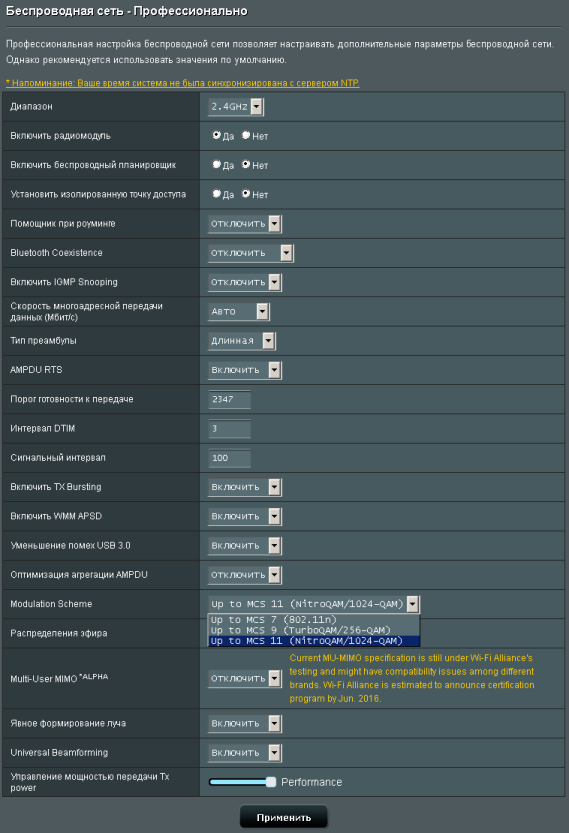Image resolution: width=569 pixels, height=833 pixels.
Task: Open the IGMP Snooping dropdown arrow
Action: (275, 282)
